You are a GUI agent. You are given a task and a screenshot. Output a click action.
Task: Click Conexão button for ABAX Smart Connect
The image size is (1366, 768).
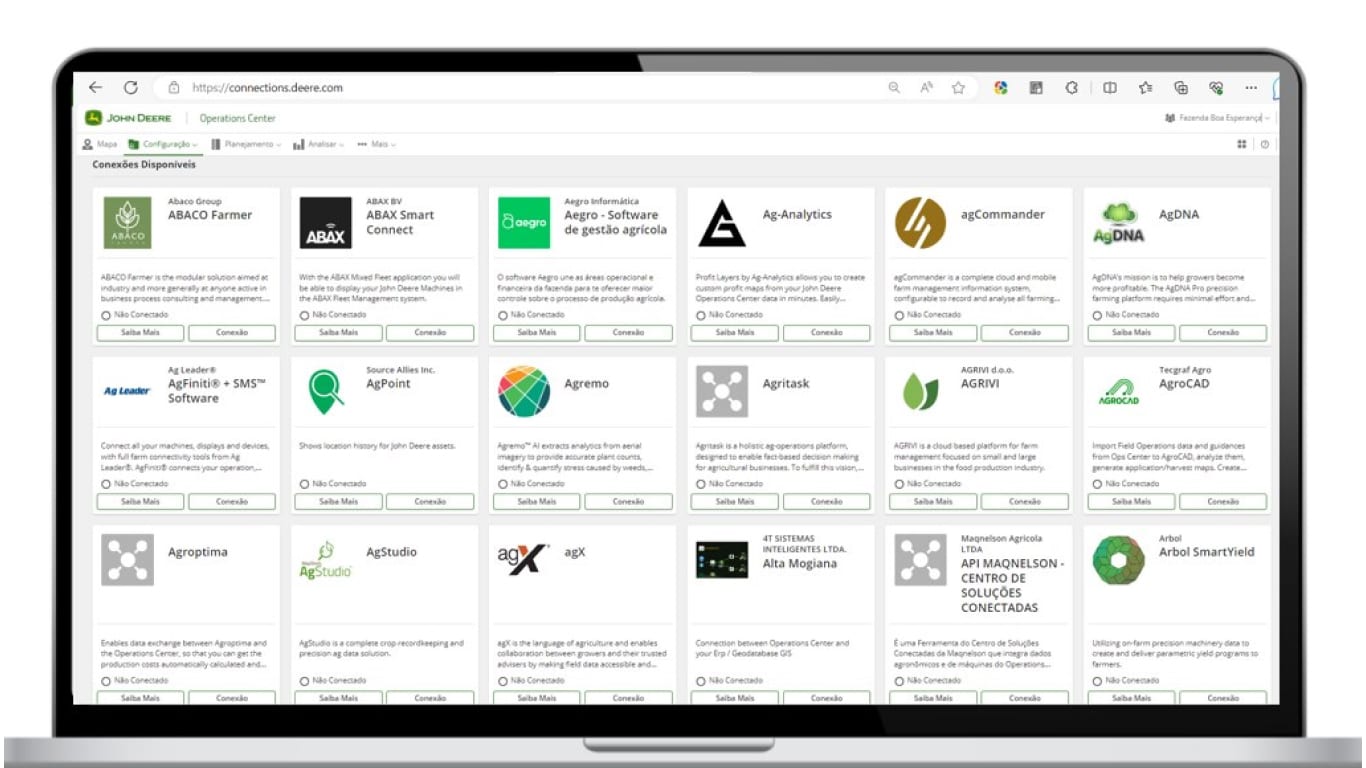click(430, 332)
